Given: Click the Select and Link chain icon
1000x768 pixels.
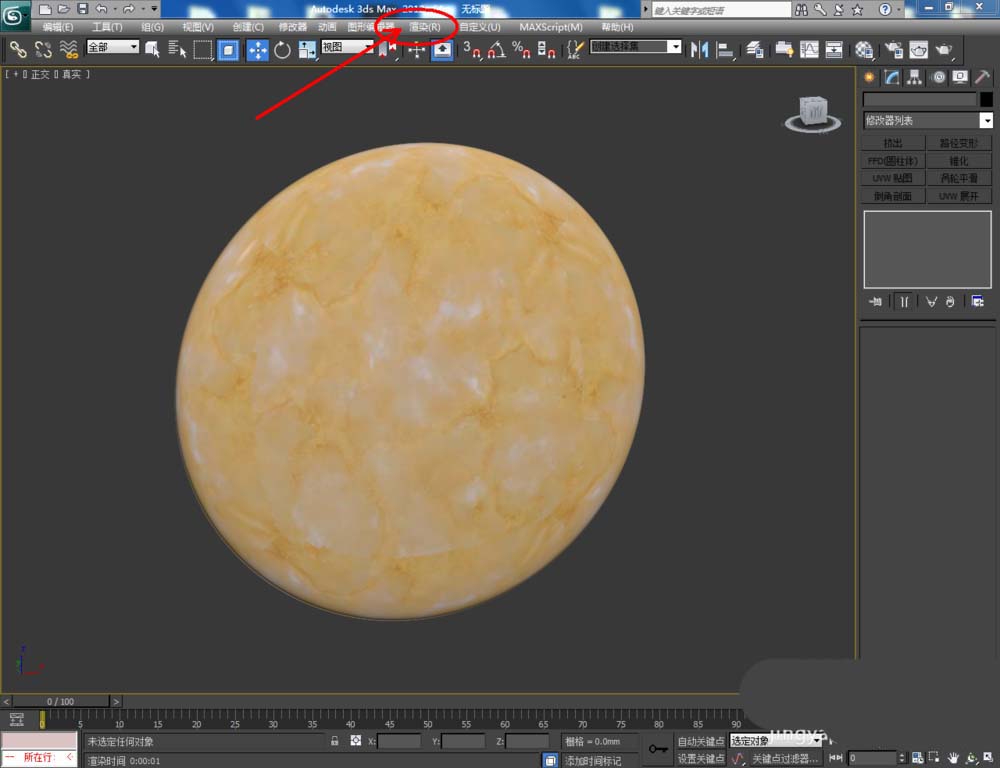Looking at the screenshot, I should point(18,49).
